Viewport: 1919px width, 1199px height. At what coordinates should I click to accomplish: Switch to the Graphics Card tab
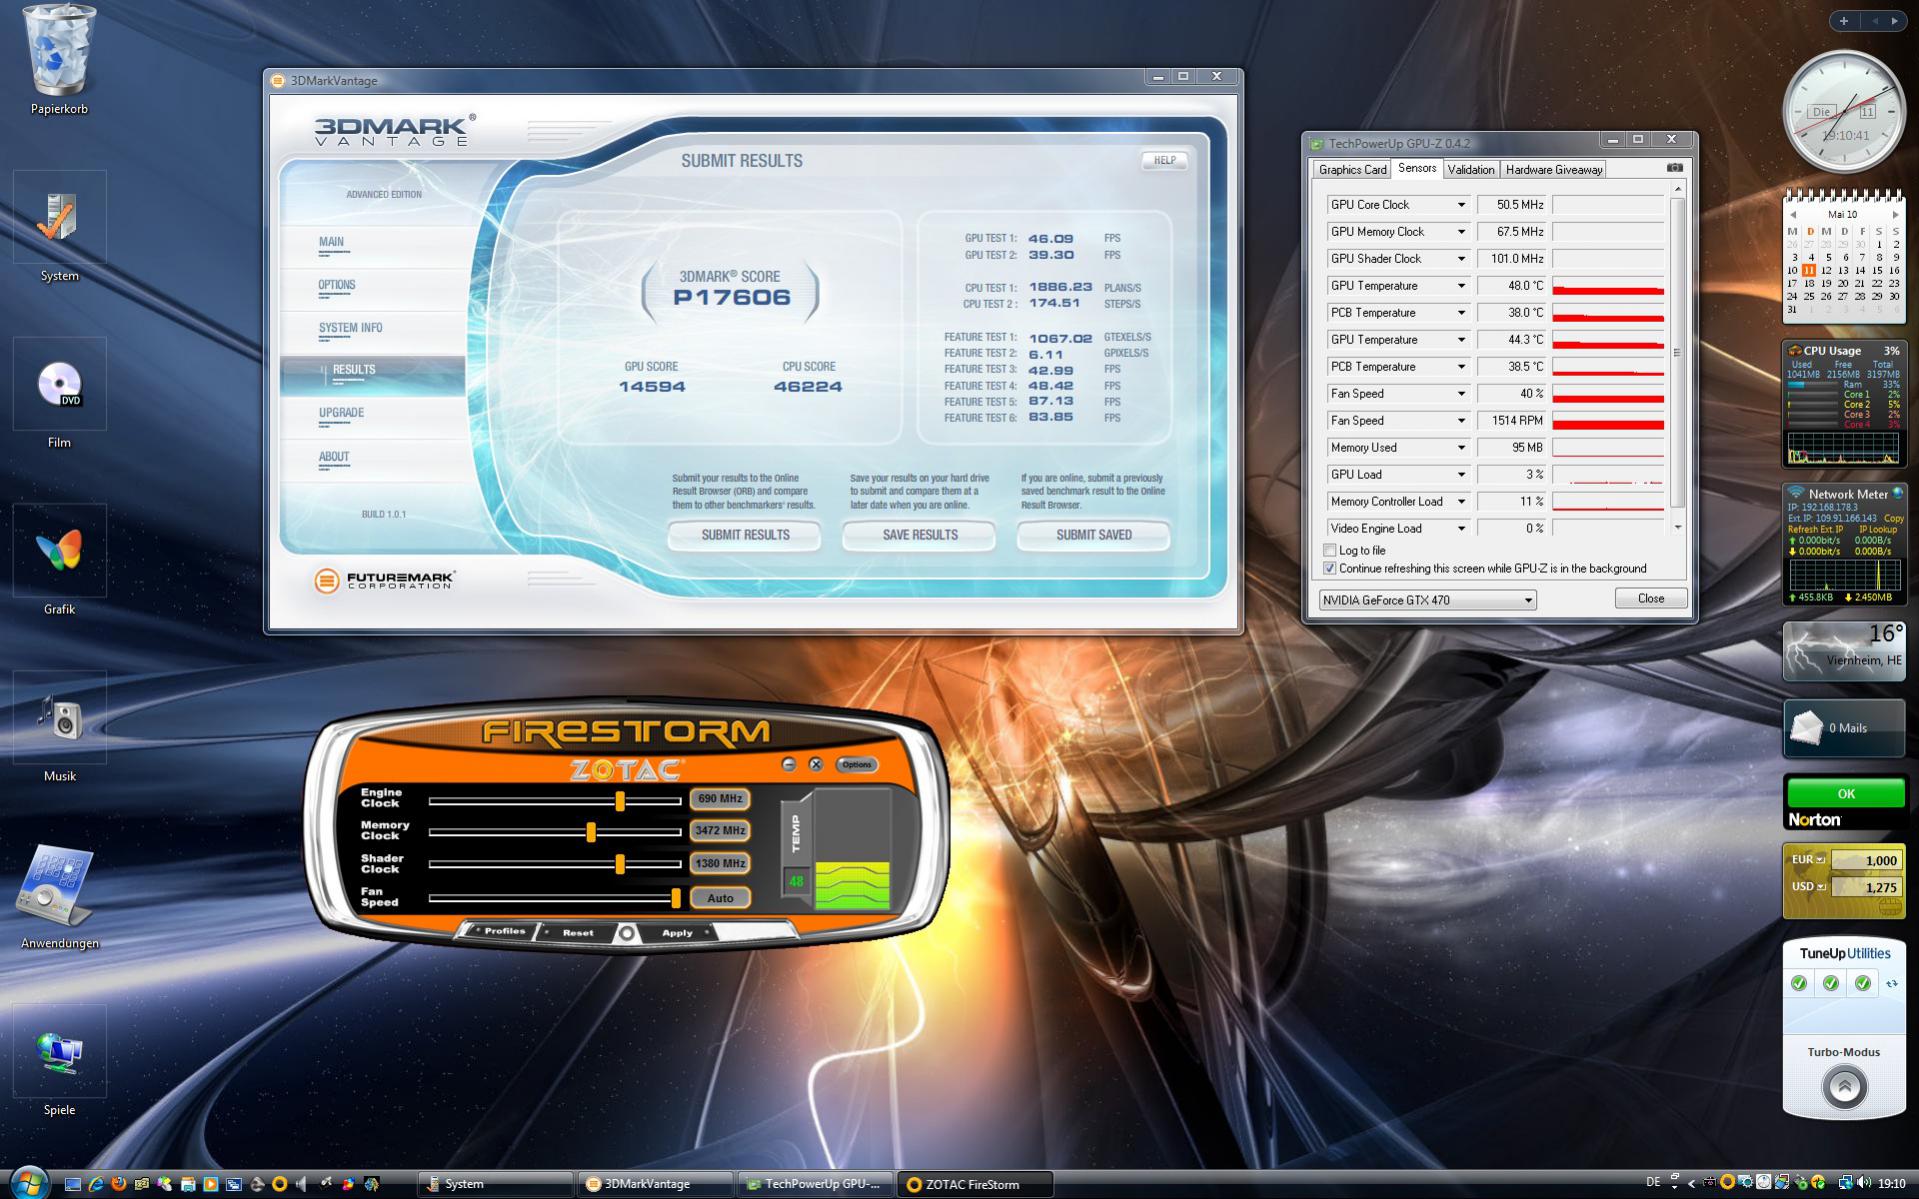pyautogui.click(x=1352, y=170)
